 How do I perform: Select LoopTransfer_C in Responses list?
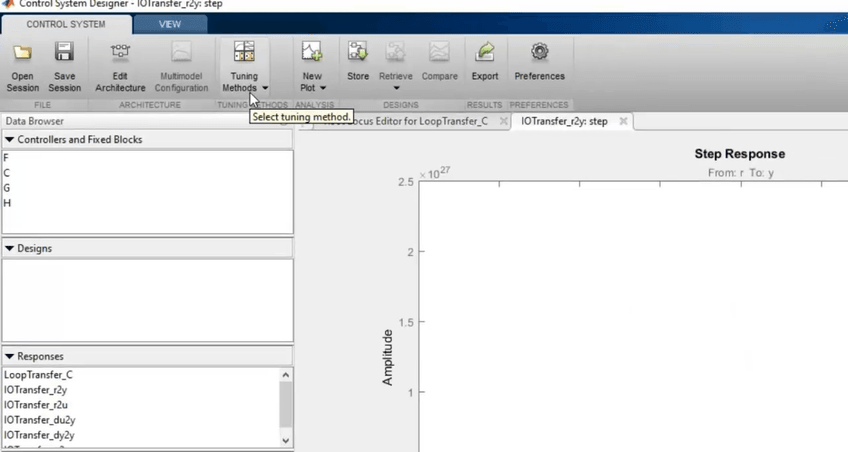click(x=38, y=375)
